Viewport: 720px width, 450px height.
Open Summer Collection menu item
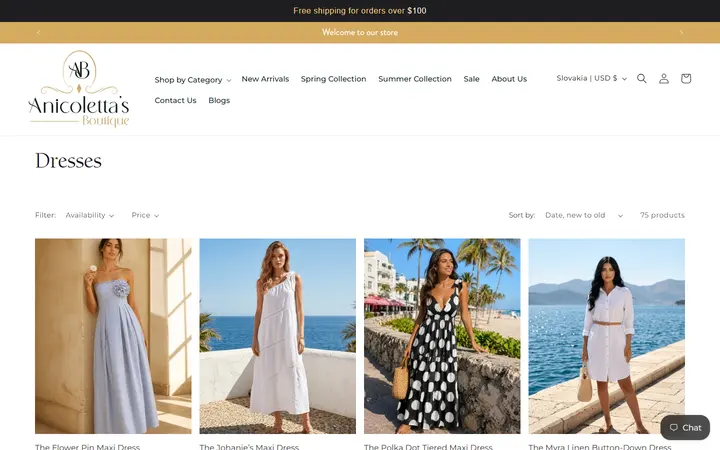pyautogui.click(x=415, y=79)
